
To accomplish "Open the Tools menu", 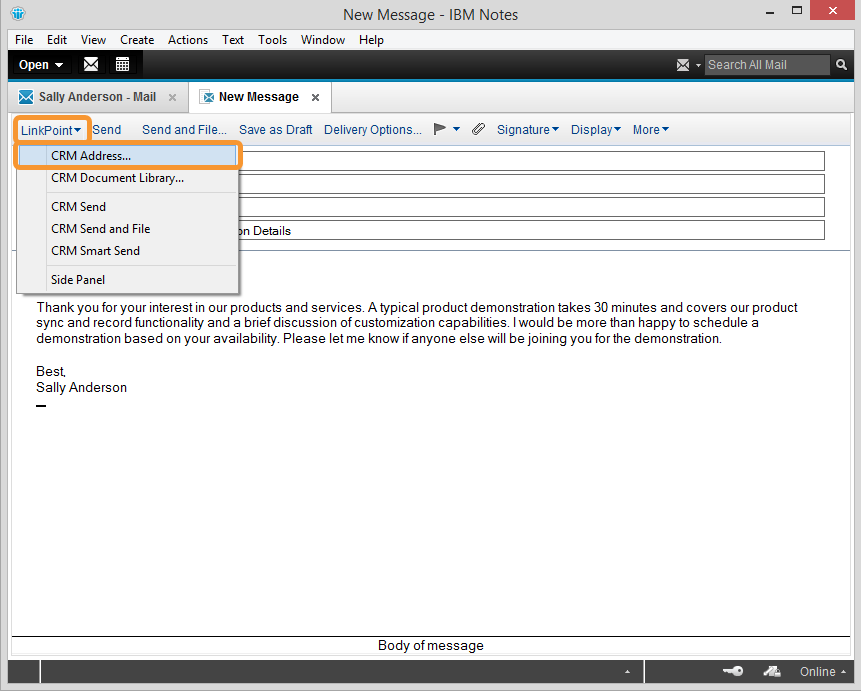I will (x=272, y=40).
